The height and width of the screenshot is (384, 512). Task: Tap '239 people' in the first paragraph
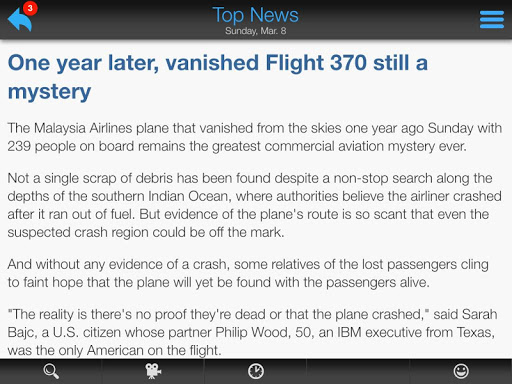(x=42, y=146)
